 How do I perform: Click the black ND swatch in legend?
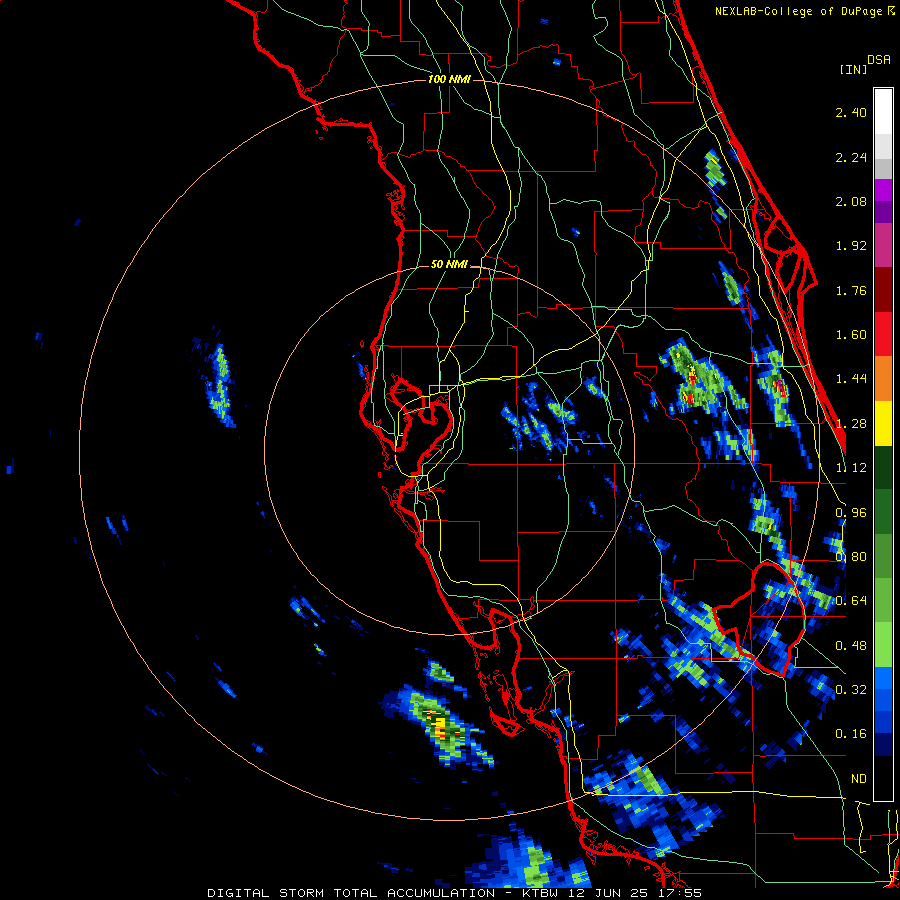point(883,778)
